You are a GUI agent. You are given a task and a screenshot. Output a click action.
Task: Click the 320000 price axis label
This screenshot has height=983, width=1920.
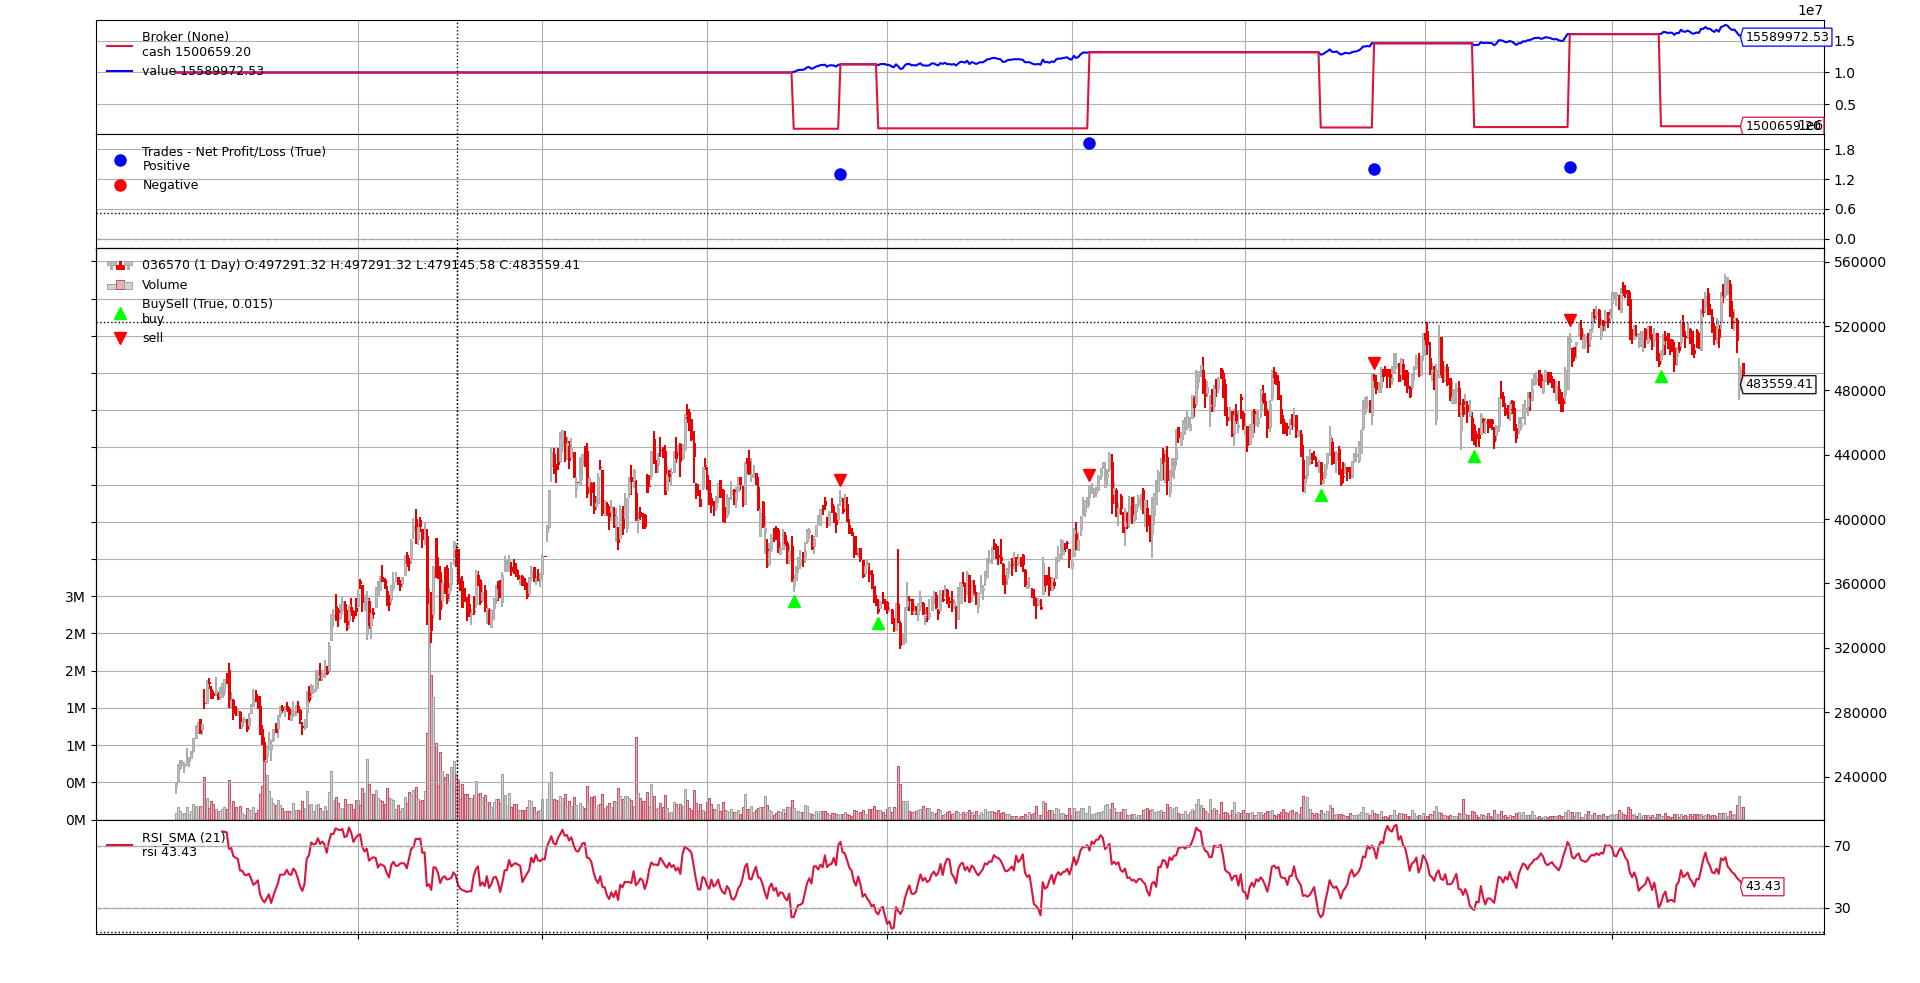click(1860, 648)
